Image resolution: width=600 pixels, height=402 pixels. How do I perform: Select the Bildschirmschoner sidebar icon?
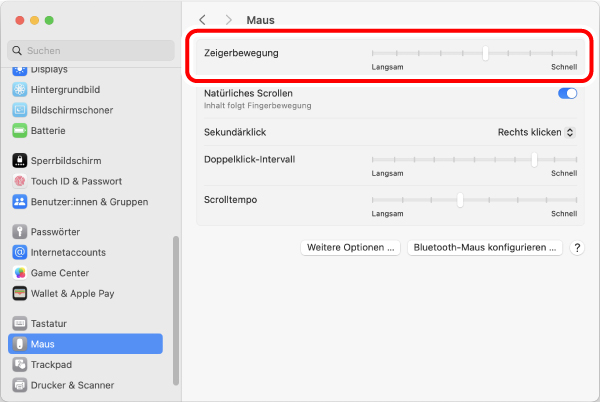[x=20, y=110]
